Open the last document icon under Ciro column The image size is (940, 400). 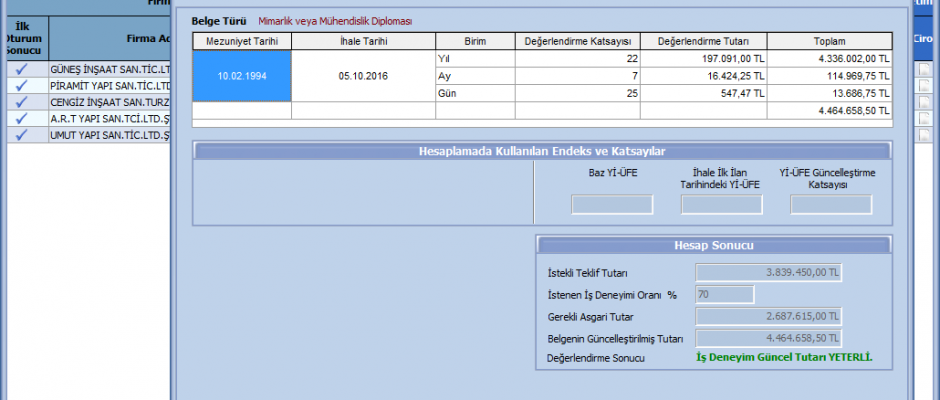click(x=925, y=134)
